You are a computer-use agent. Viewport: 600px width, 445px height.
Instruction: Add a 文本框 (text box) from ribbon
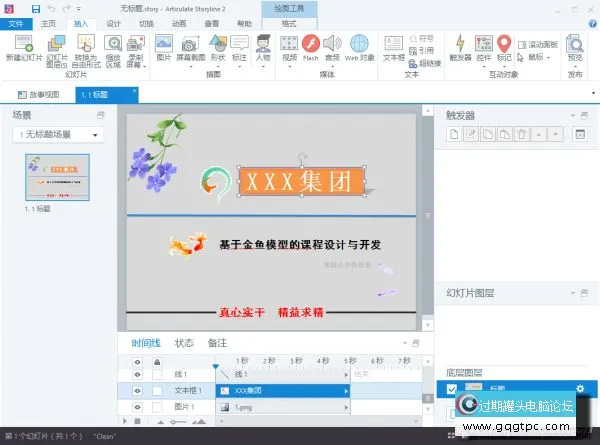click(x=394, y=46)
